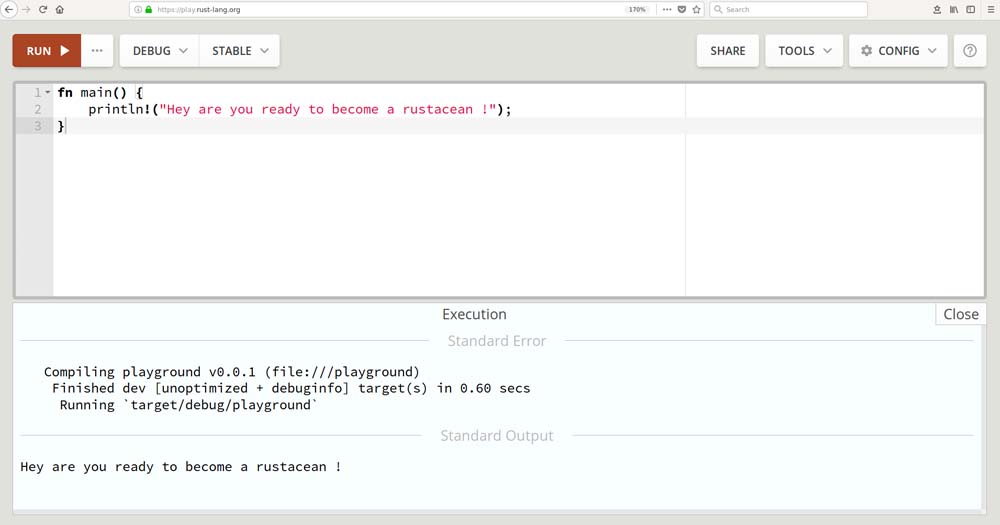
Task: Close the Execution output panel
Action: (960, 314)
